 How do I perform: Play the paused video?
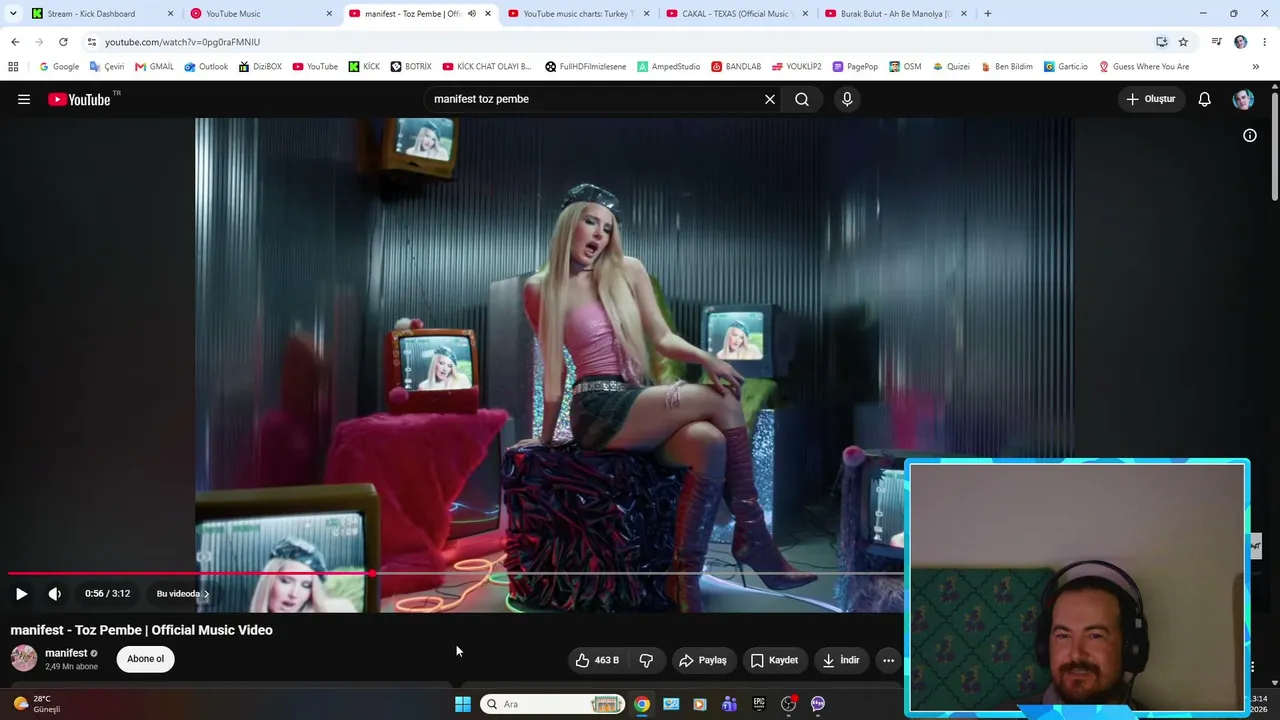[21, 594]
